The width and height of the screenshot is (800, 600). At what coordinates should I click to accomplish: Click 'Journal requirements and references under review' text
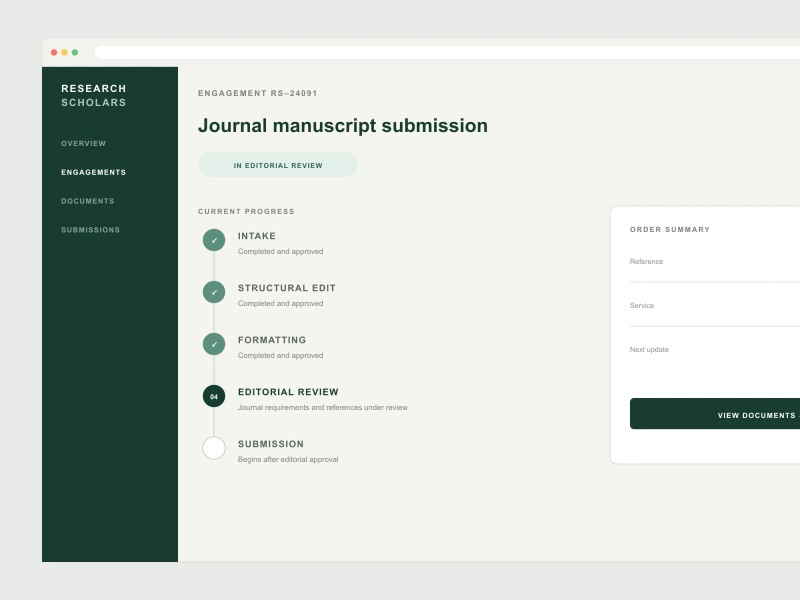click(323, 407)
